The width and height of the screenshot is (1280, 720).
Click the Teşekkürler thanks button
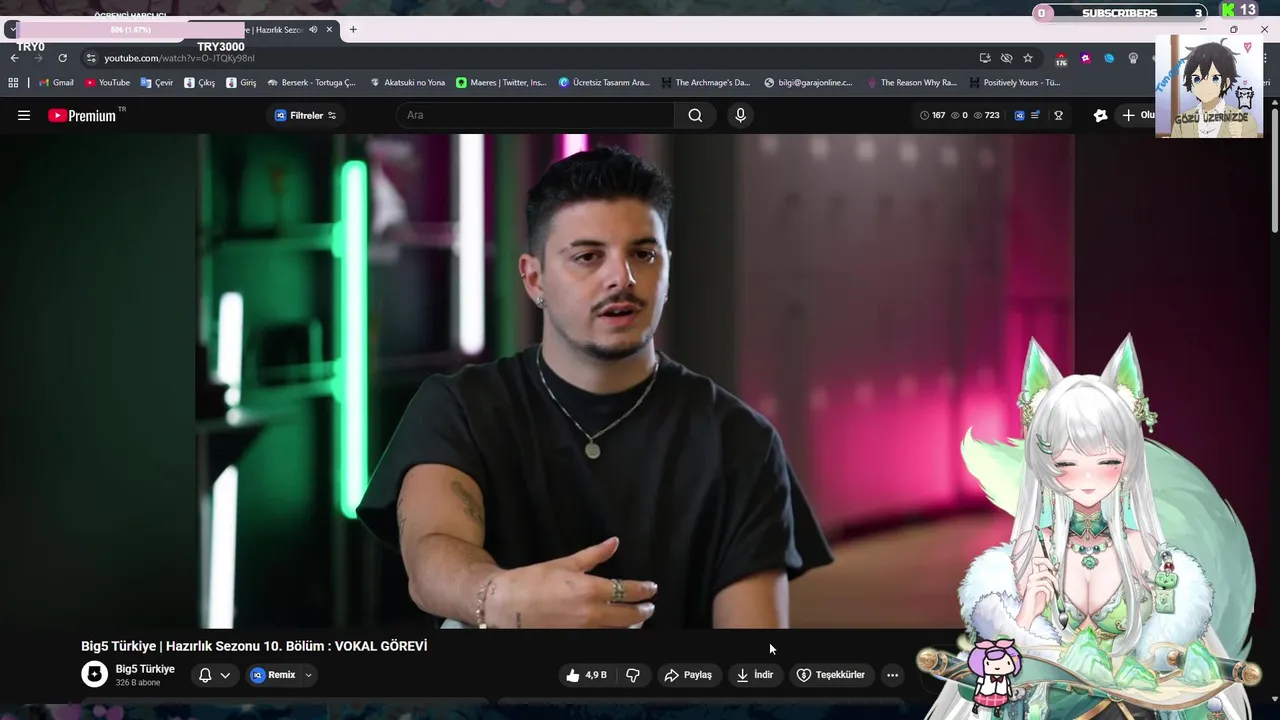(x=830, y=675)
